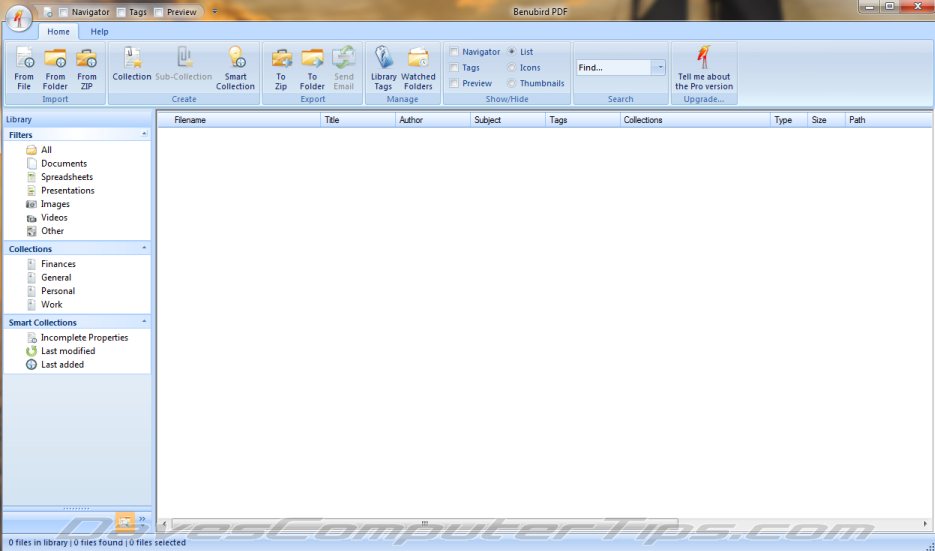Switch to the Help ribbon tab
Screen dimensions: 935x551
click(x=99, y=32)
